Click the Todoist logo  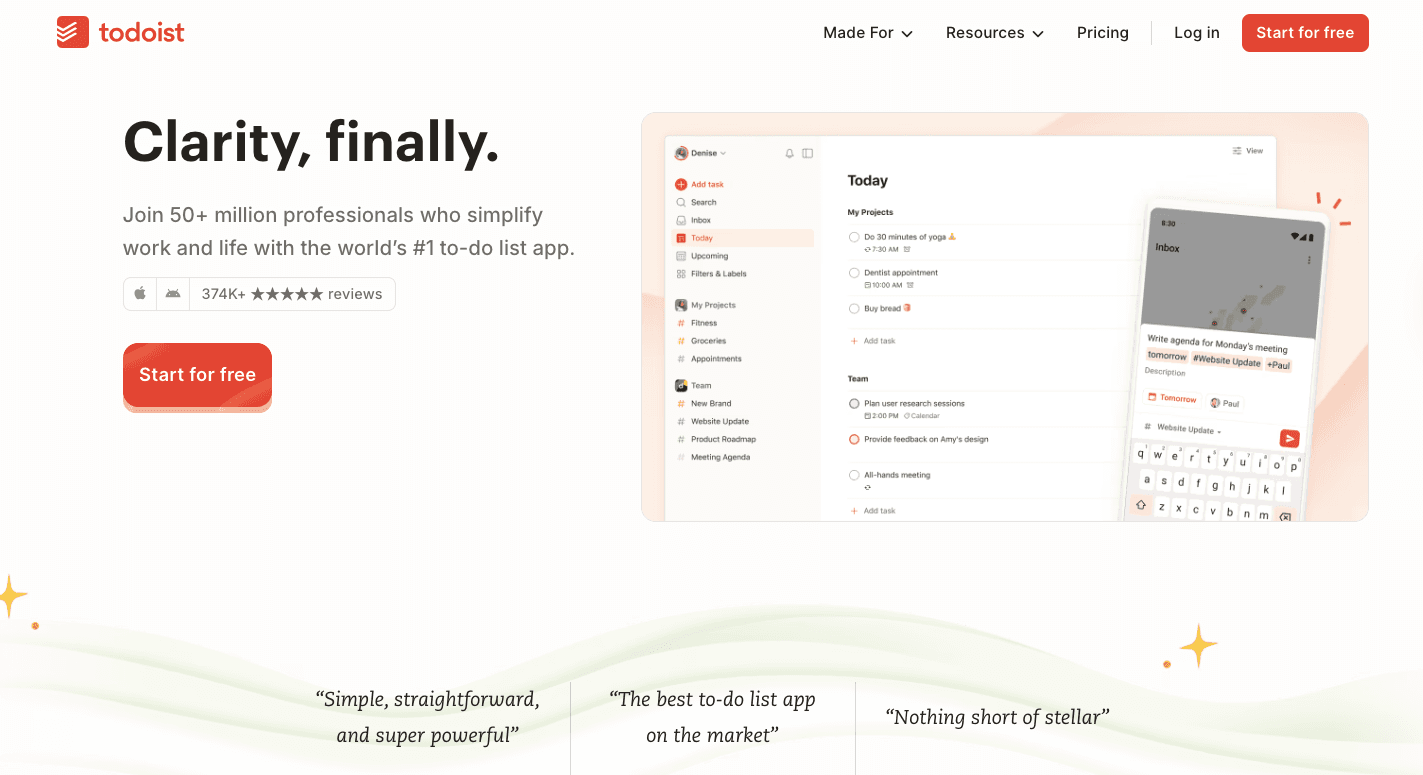coord(119,32)
